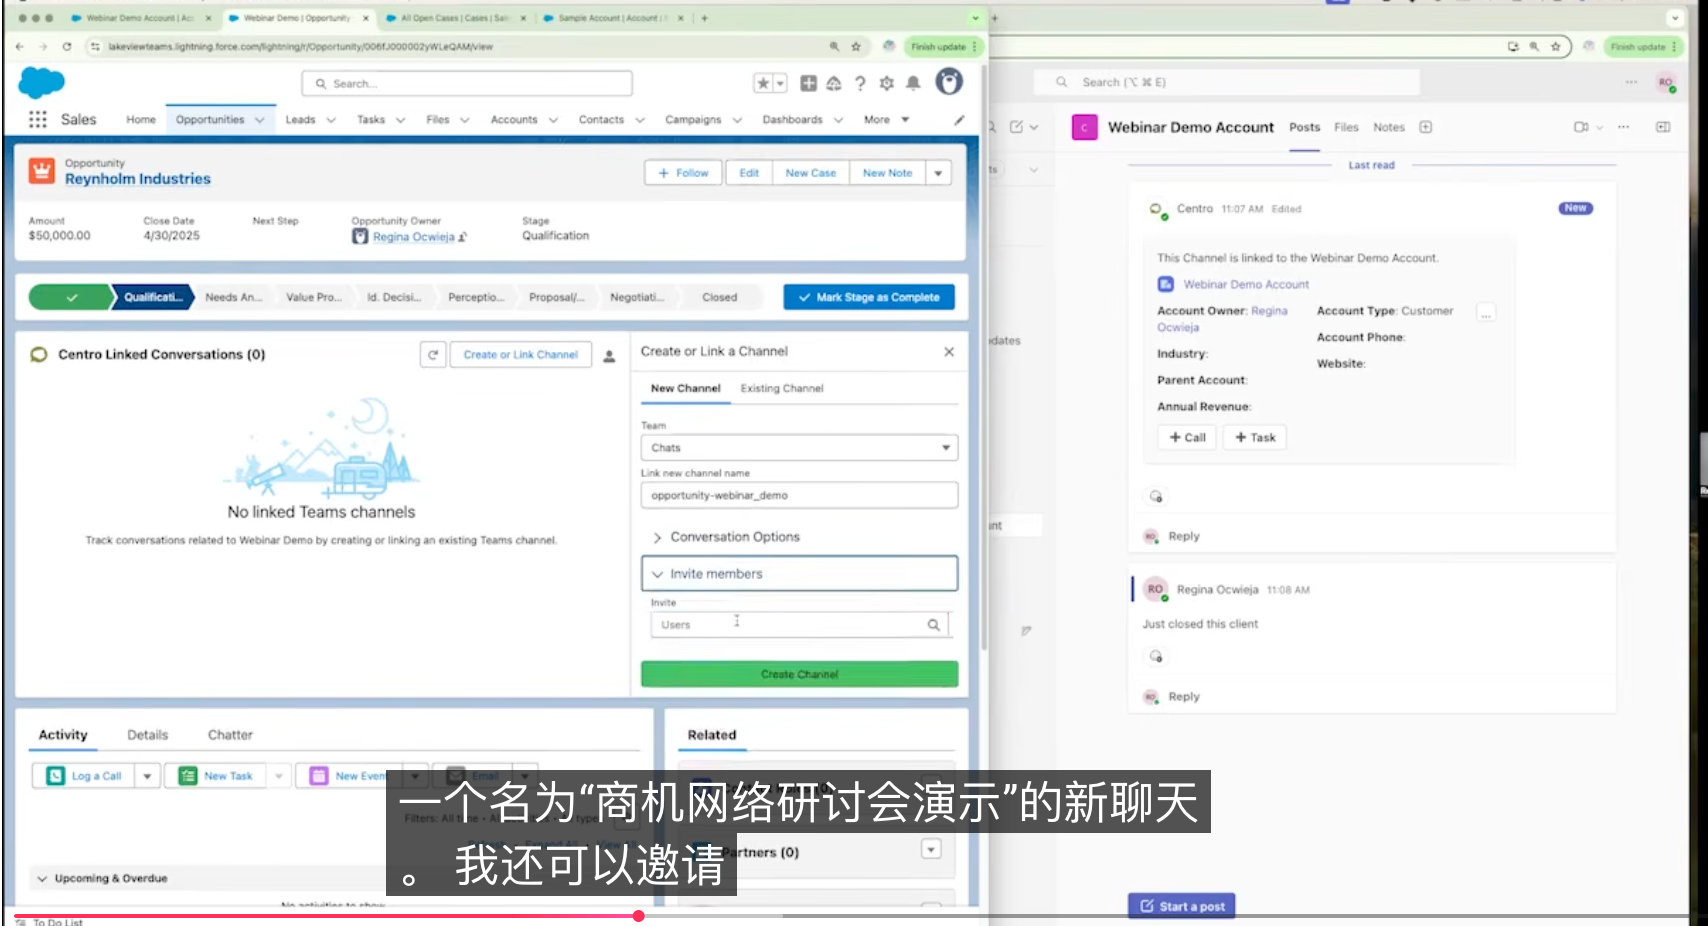
Task: Go back in the browser
Action: tap(20, 46)
